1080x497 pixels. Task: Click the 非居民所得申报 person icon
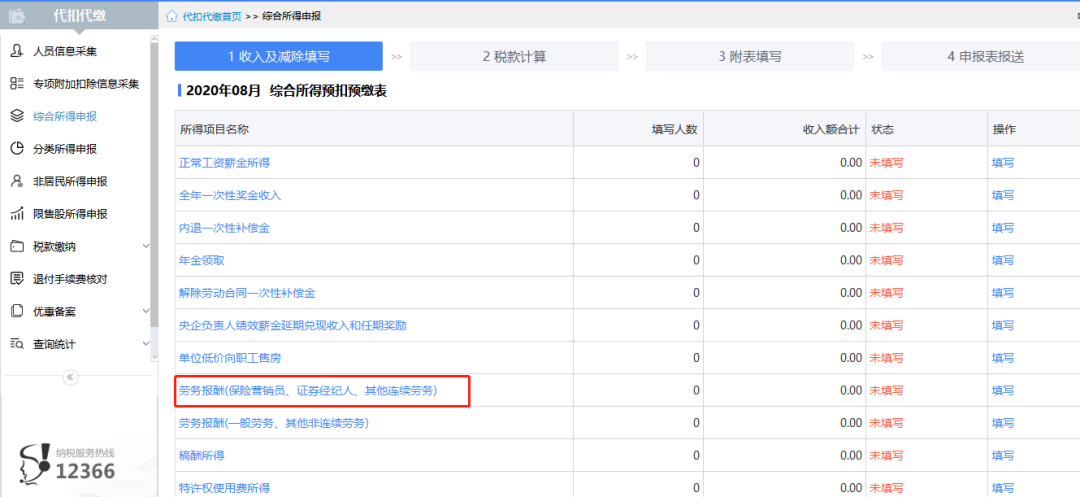point(17,182)
